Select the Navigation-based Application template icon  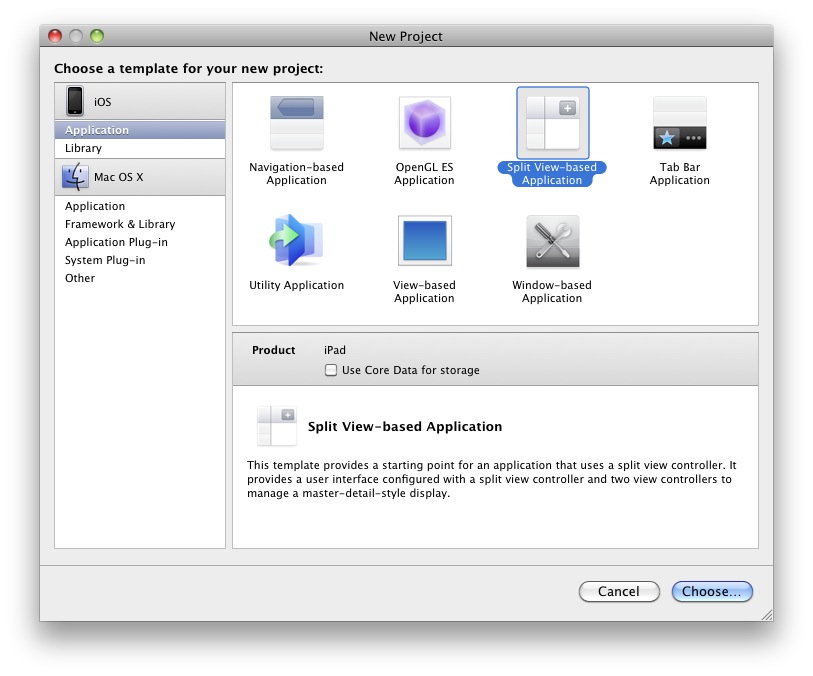297,123
